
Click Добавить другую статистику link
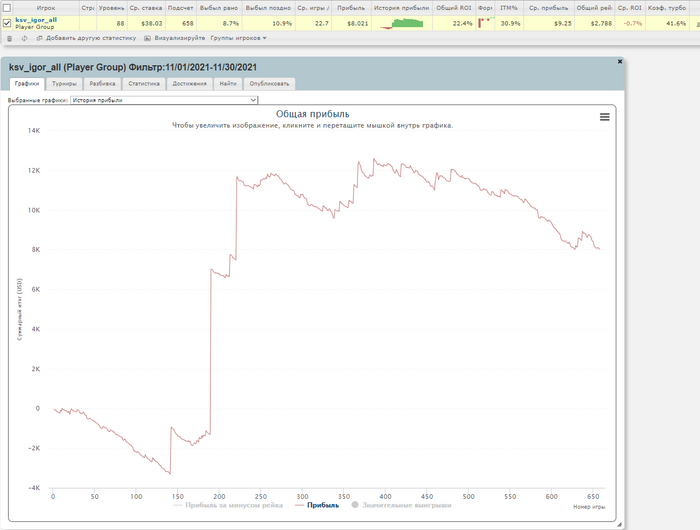point(86,38)
